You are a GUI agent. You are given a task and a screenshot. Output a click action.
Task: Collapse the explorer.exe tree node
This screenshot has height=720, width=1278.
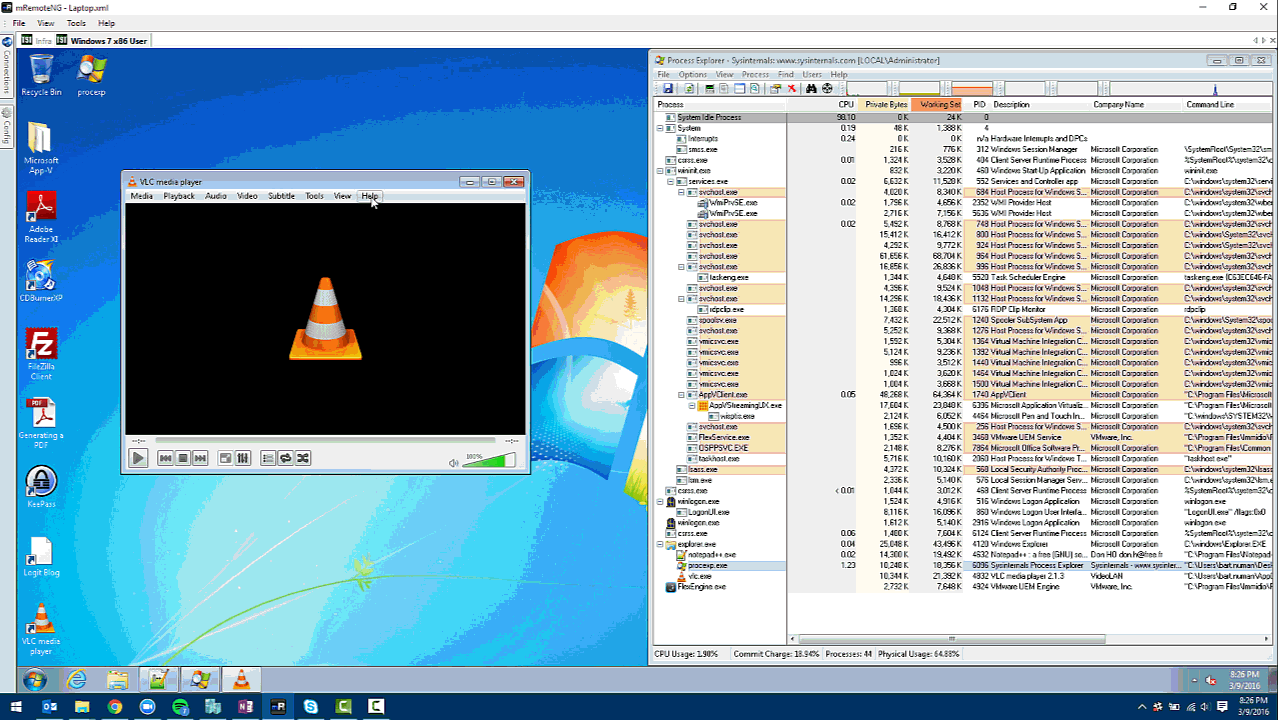click(661, 544)
